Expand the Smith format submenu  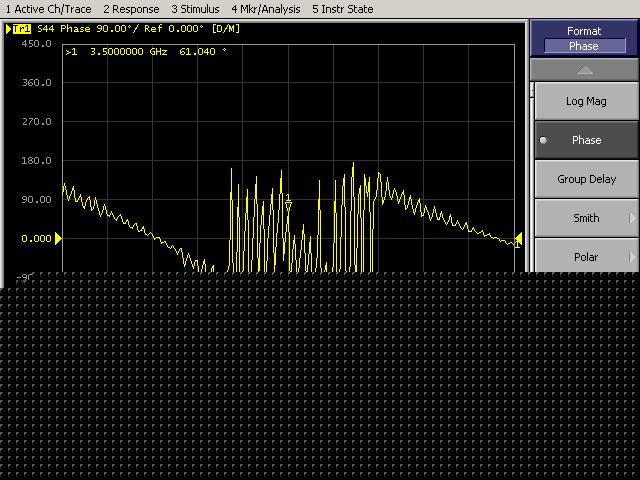pyautogui.click(x=586, y=218)
